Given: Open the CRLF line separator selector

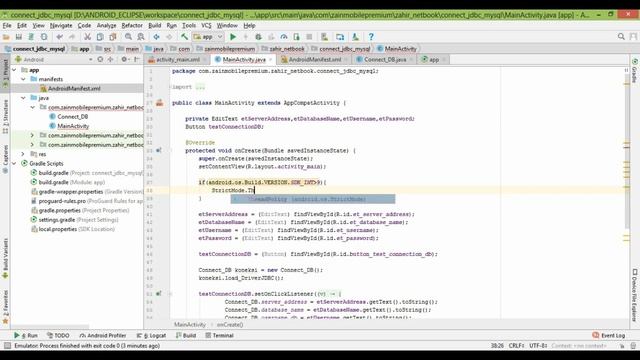Looking at the screenshot, I should tap(516, 346).
